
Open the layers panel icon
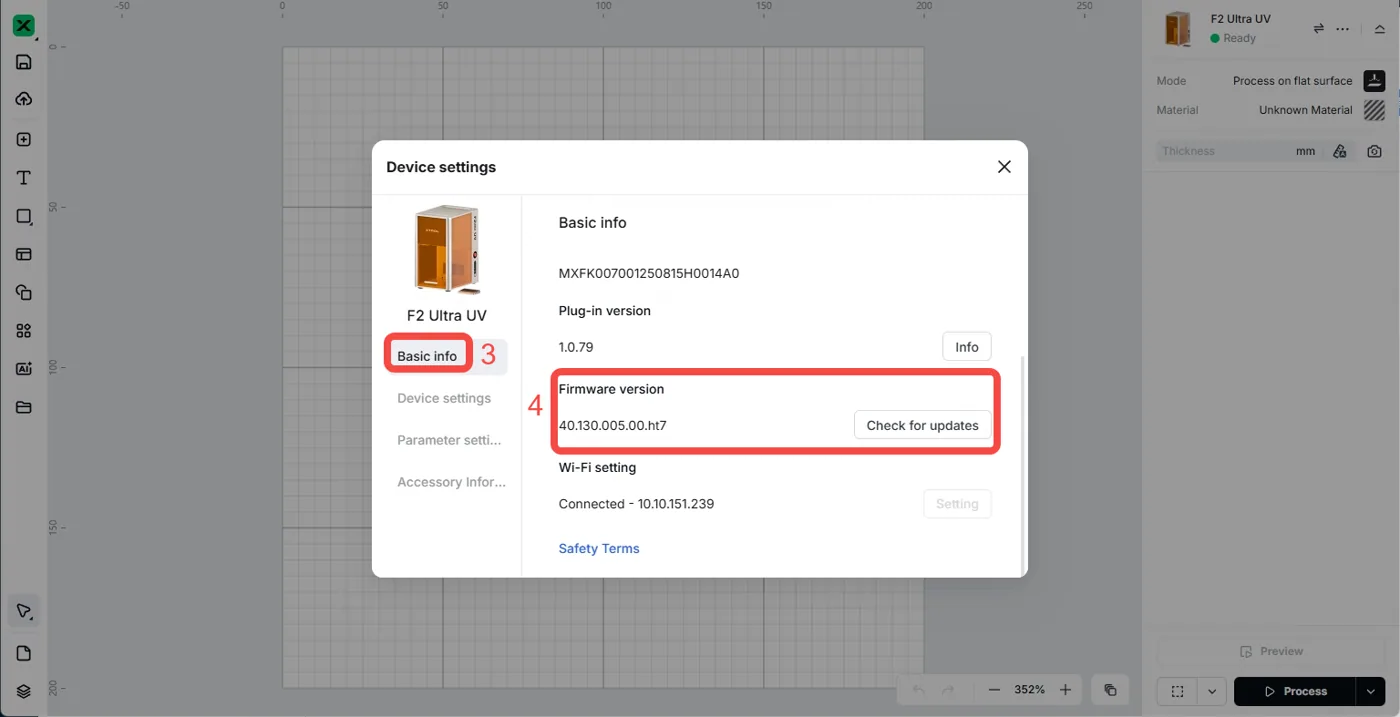coord(24,691)
